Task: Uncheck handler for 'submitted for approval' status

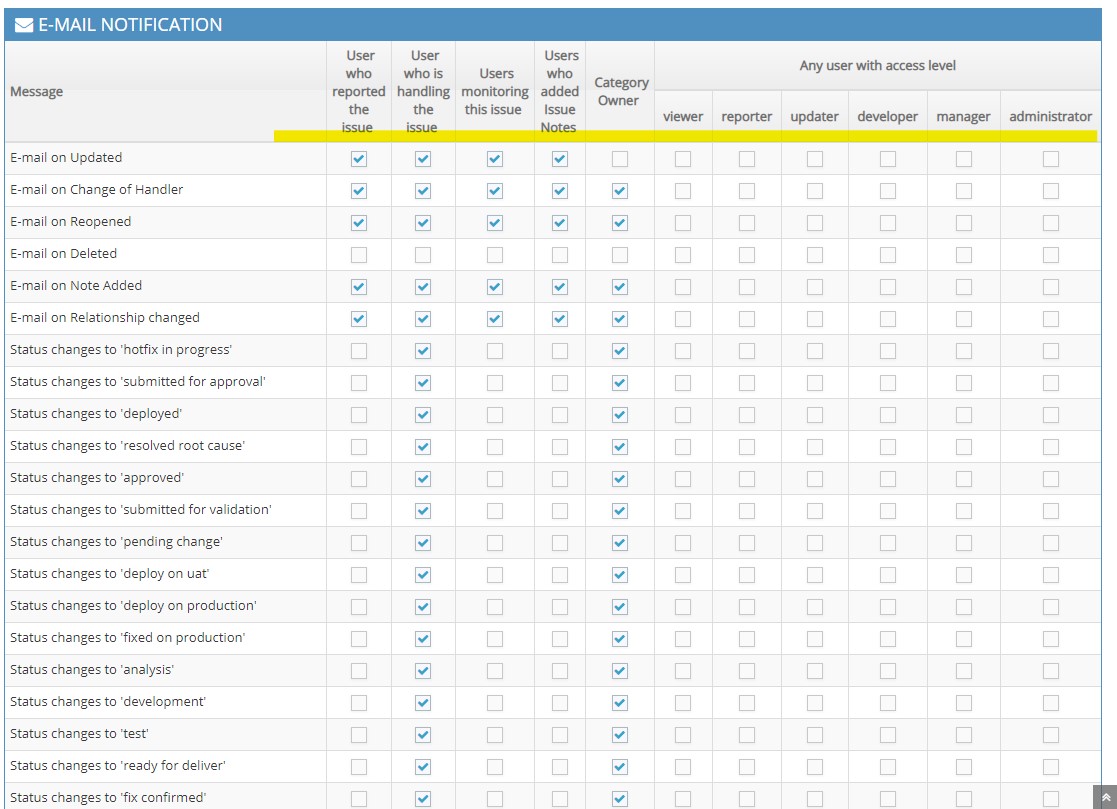Action: tap(423, 383)
